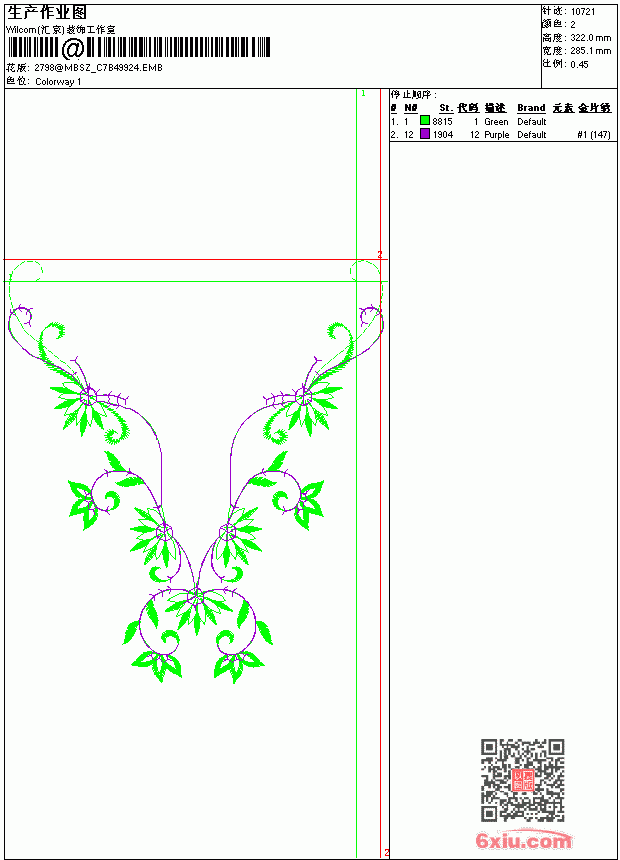
Task: Click the green stop marker '1' at top
Action: 363,94
